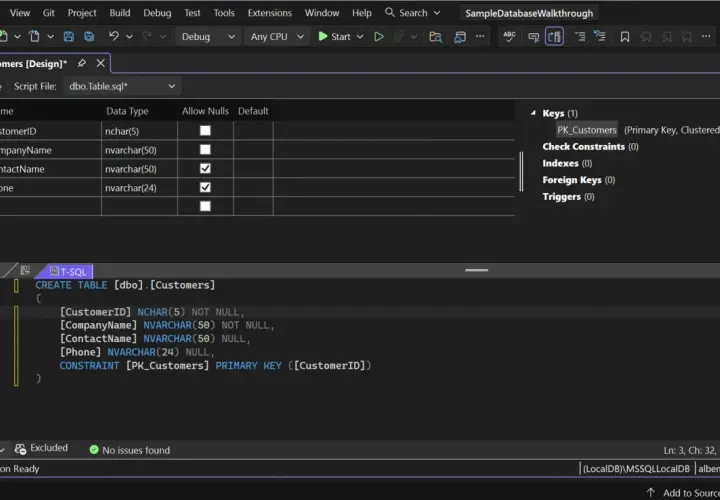Open the Any CPU platform dropdown

pos(277,37)
